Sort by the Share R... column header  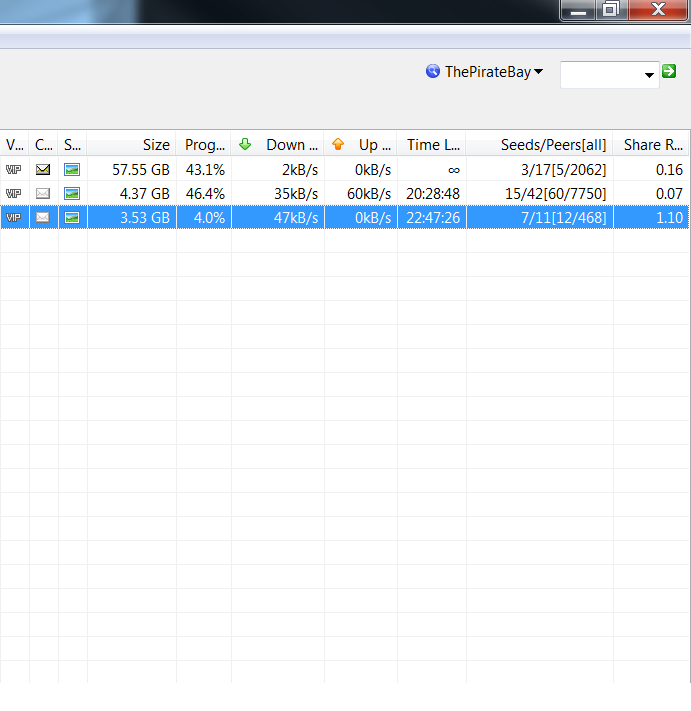pos(651,144)
